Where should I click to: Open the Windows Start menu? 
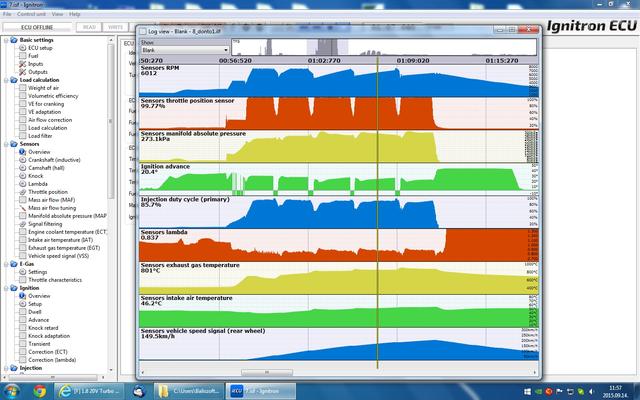tap(11, 391)
